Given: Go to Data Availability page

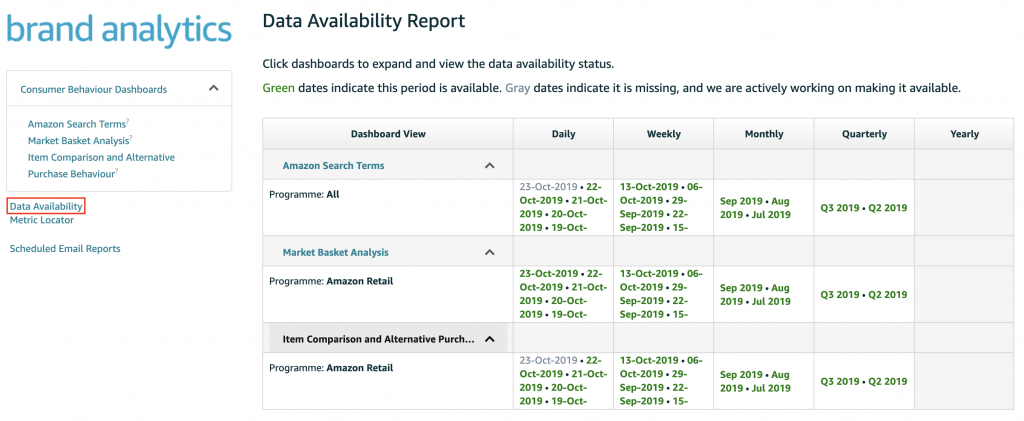Looking at the screenshot, I should (46, 206).
